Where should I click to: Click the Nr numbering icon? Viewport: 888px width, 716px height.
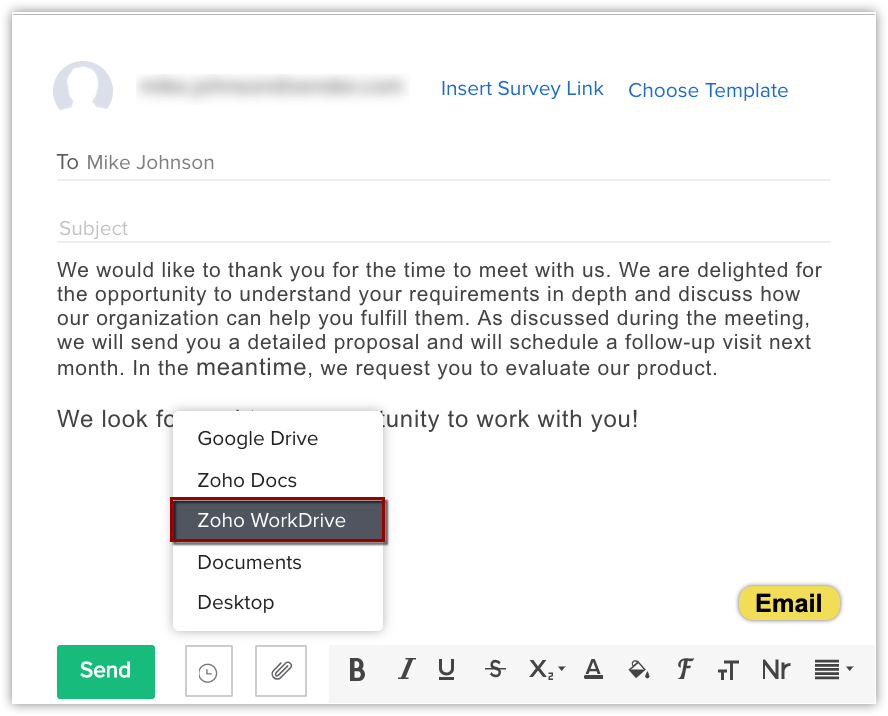click(776, 670)
